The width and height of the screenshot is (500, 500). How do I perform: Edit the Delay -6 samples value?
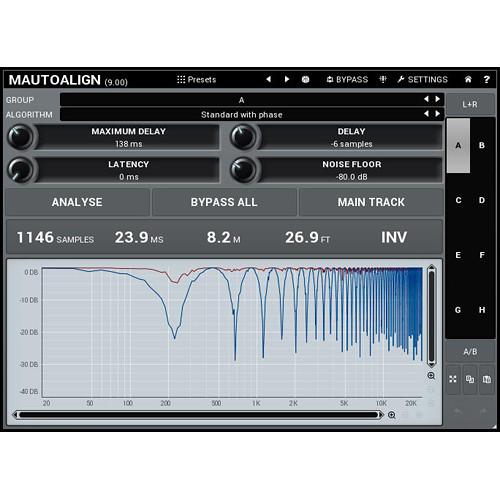(352, 144)
